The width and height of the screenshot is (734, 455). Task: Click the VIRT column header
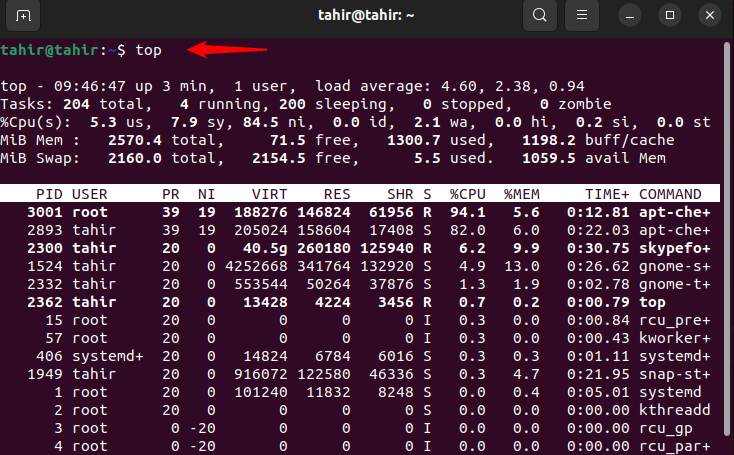pos(269,194)
